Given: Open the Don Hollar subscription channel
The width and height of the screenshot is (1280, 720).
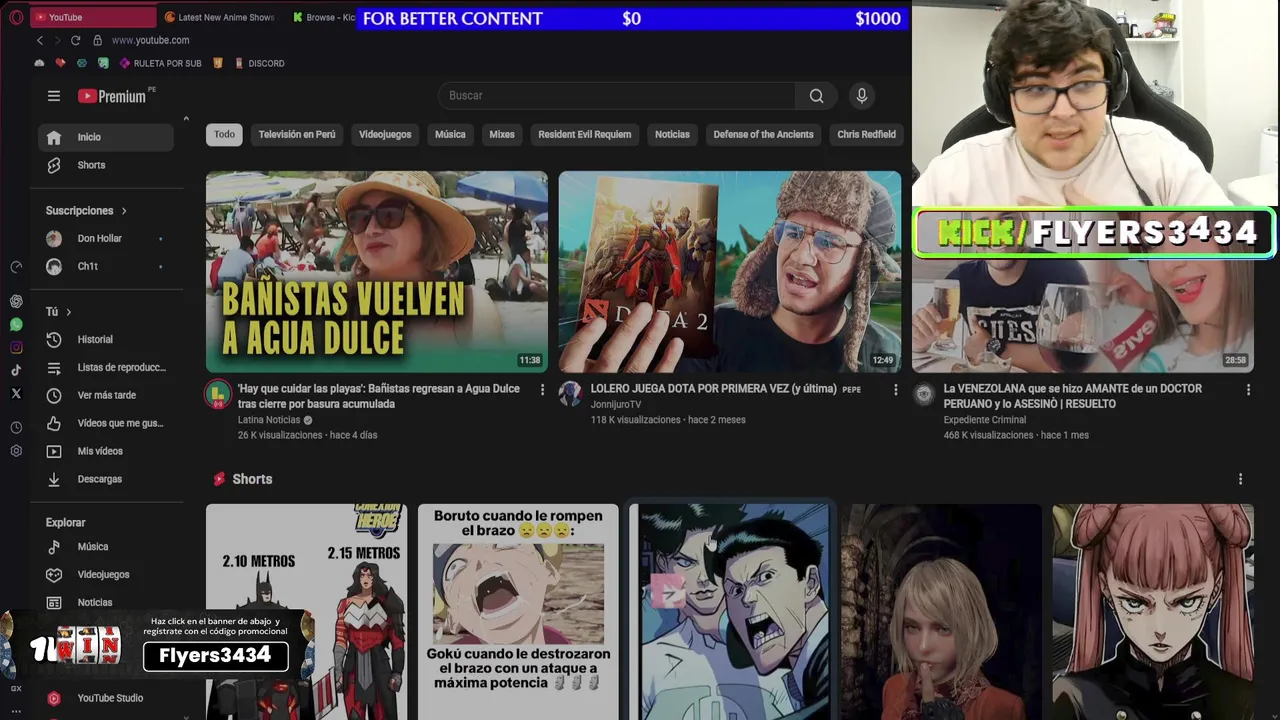Looking at the screenshot, I should point(106,239).
